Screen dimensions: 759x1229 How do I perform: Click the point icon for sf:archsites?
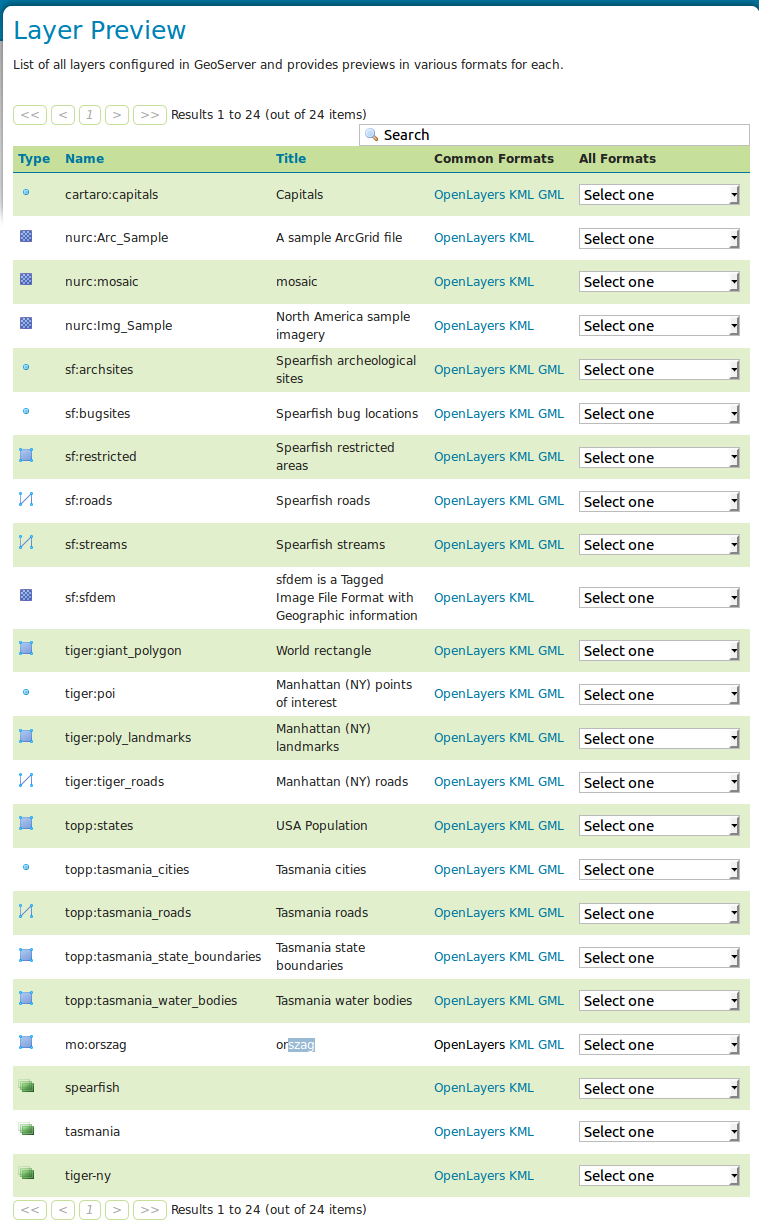[x=26, y=367]
